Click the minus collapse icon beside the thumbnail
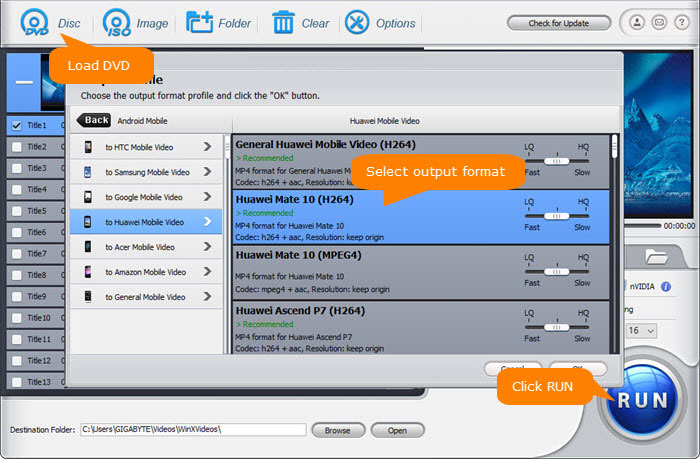Screen dimensions: 700x459 tap(24, 83)
